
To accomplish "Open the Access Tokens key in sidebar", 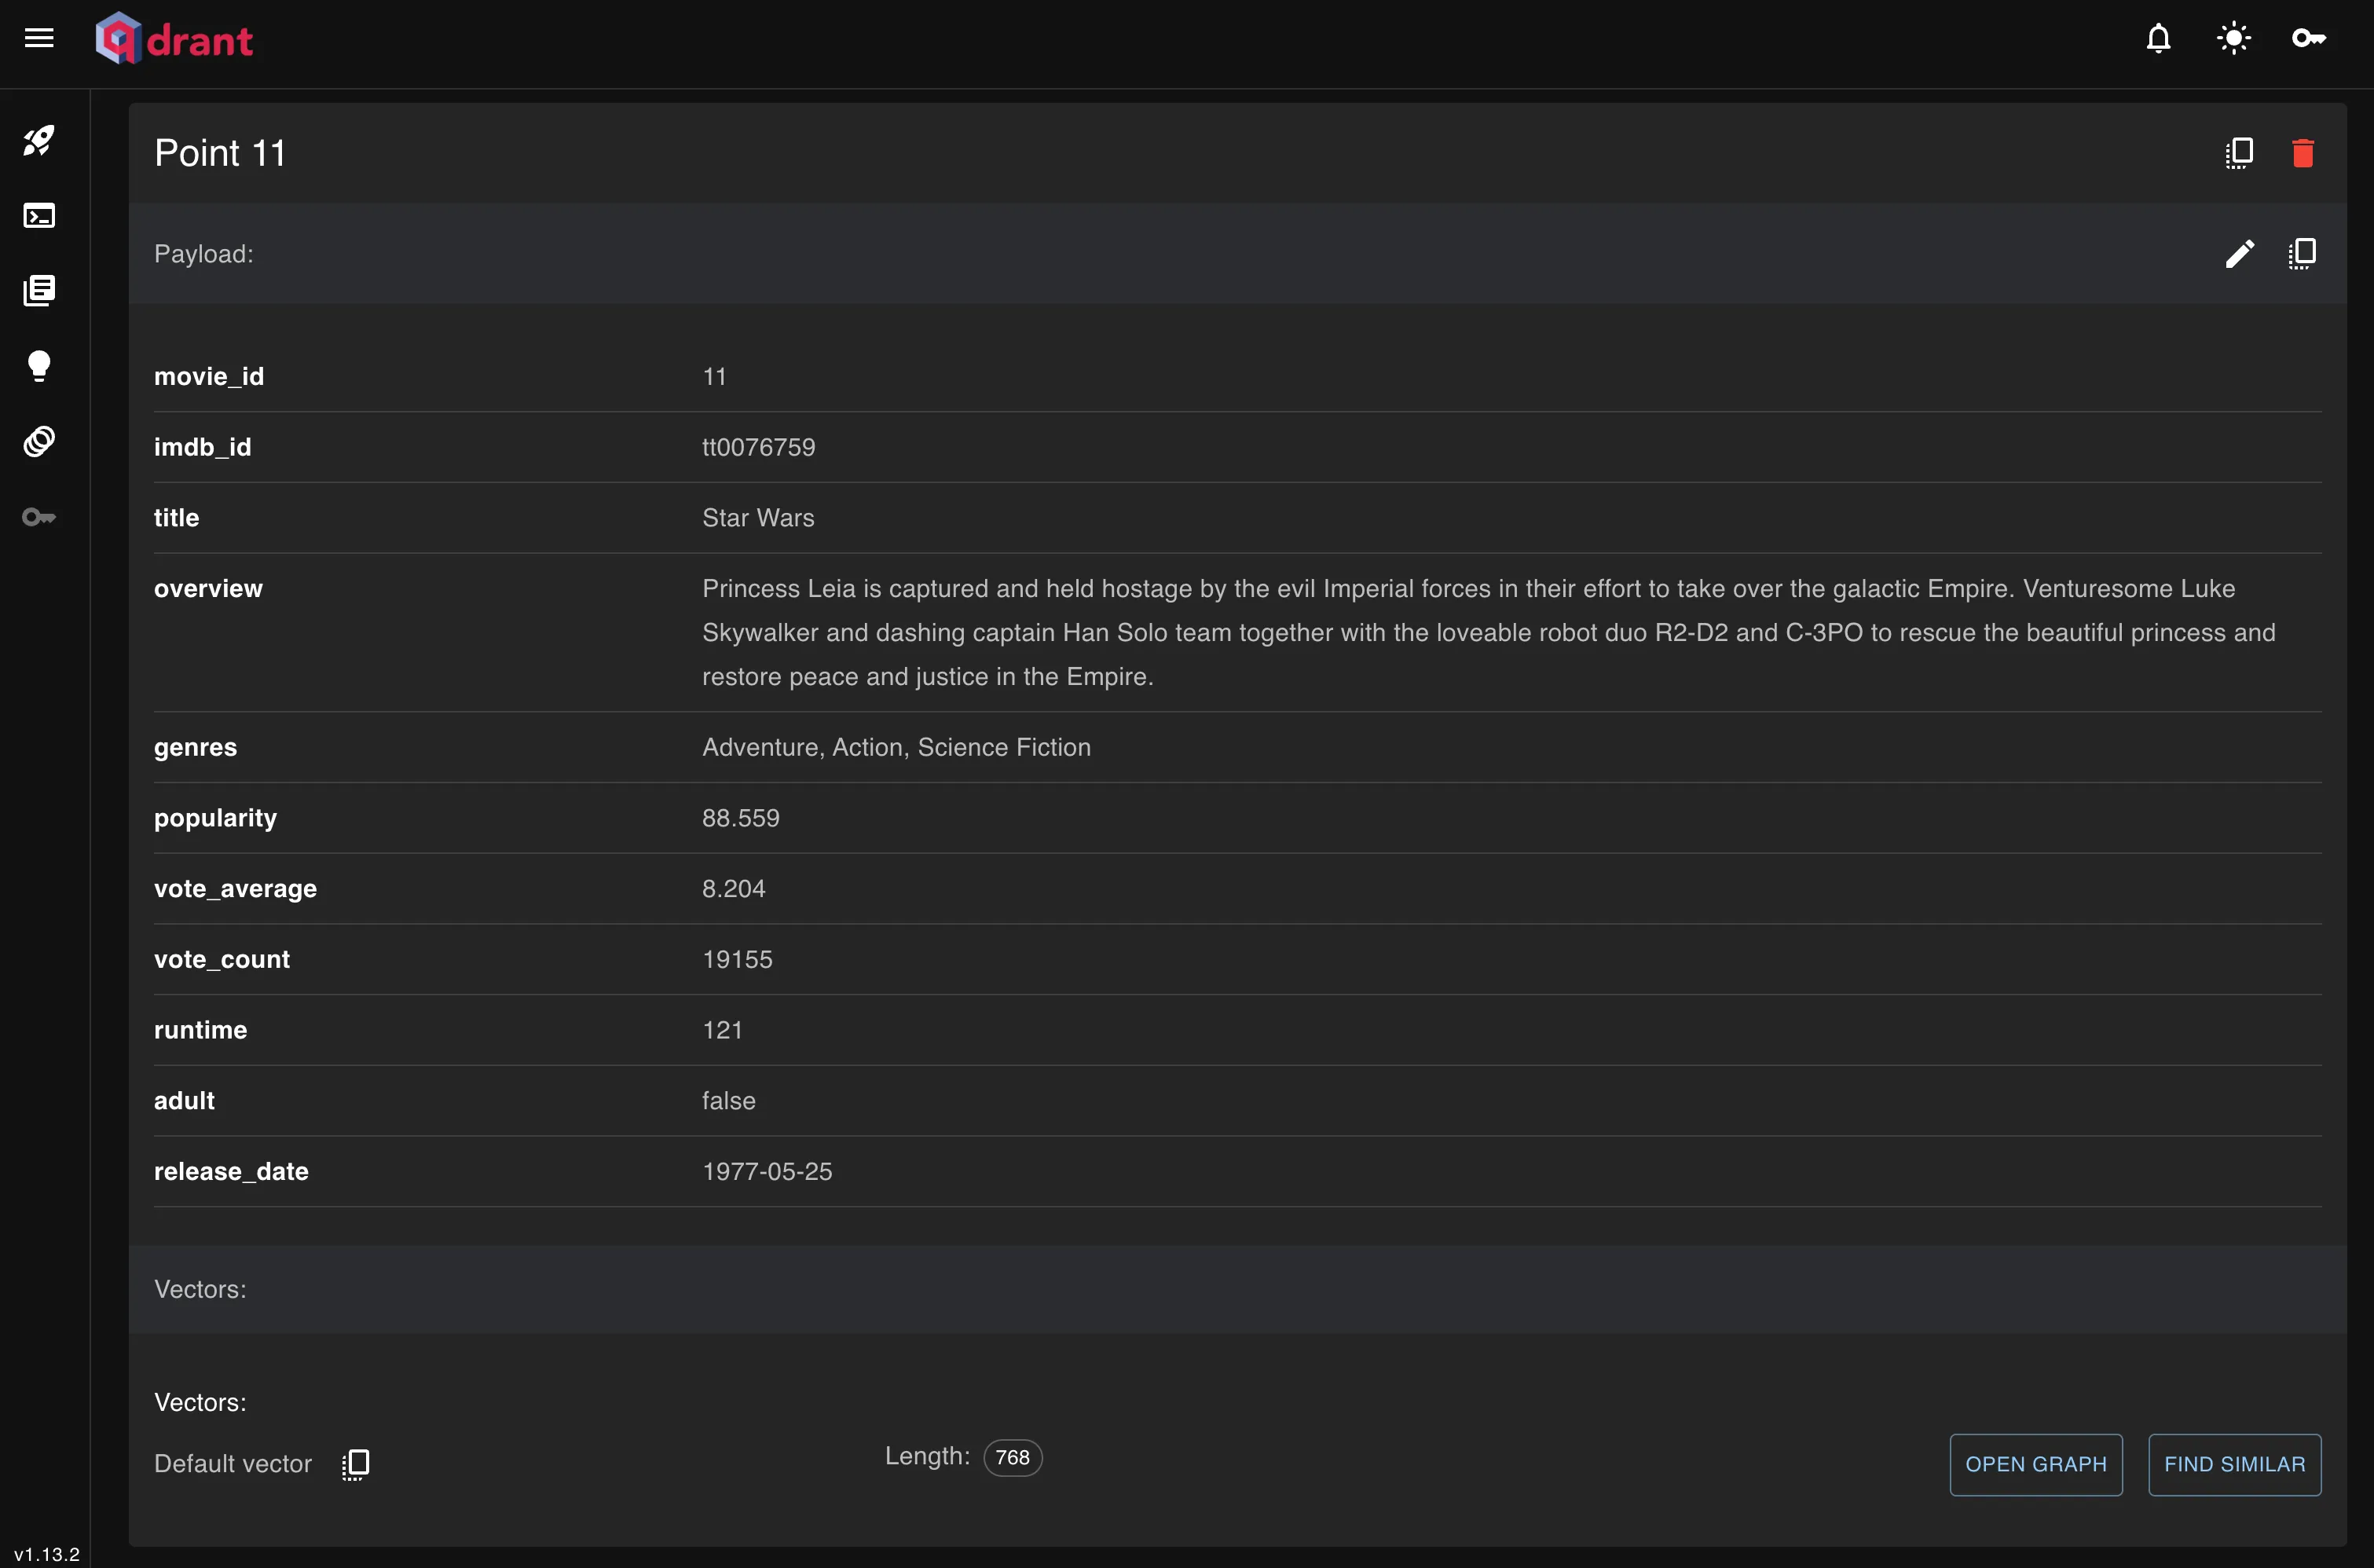I will 39,517.
